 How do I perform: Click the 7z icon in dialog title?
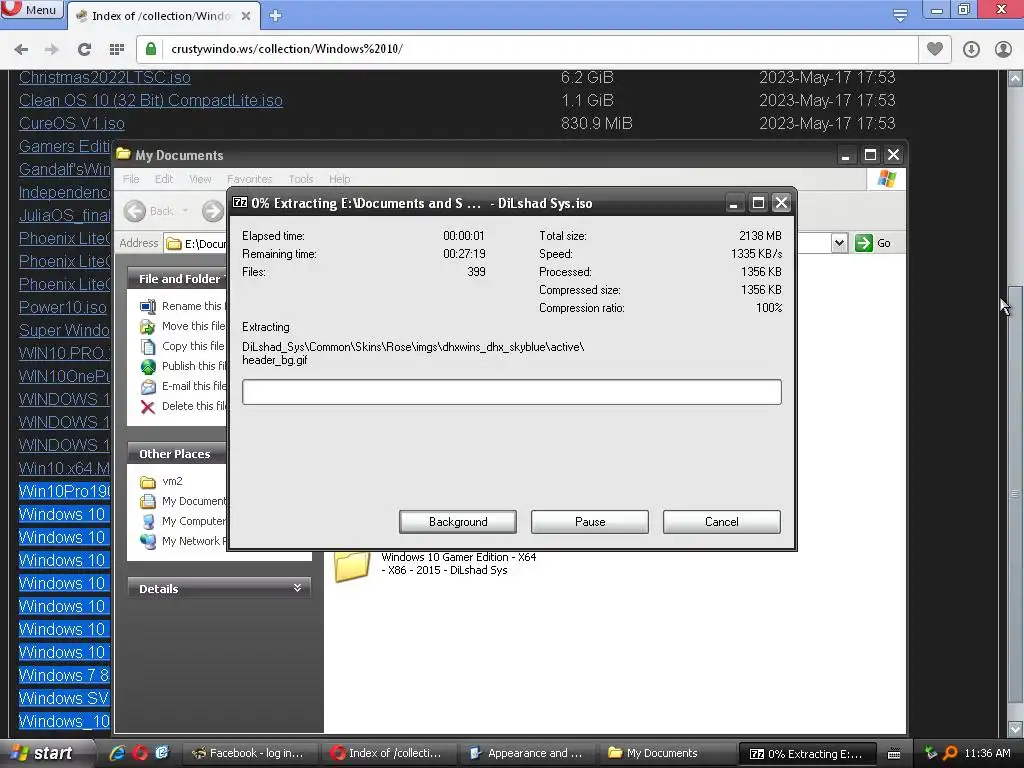click(x=240, y=202)
